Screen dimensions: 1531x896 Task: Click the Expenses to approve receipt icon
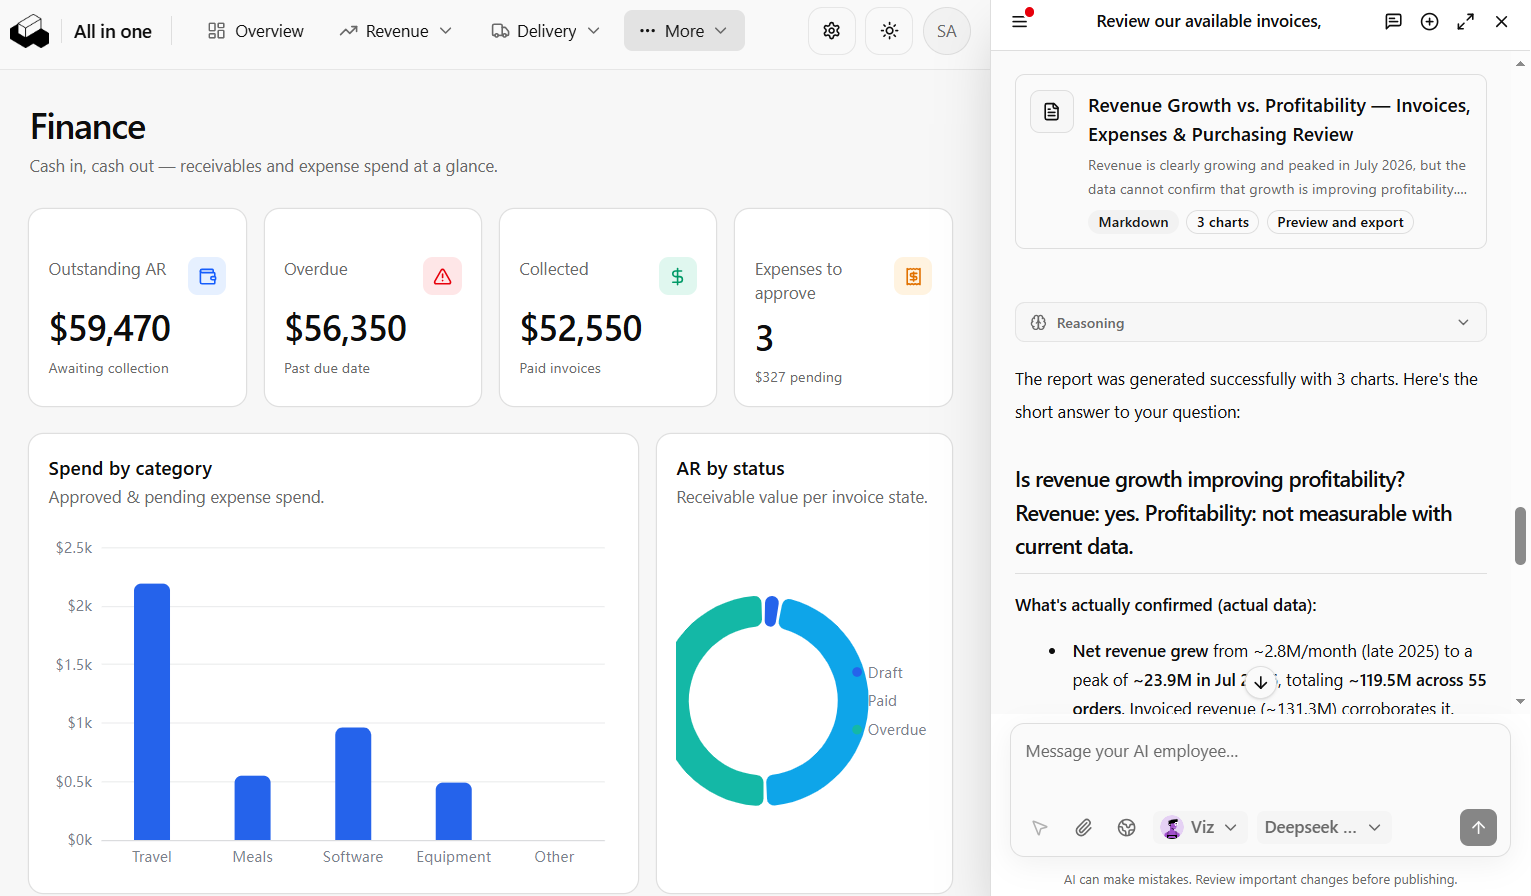[x=913, y=276]
